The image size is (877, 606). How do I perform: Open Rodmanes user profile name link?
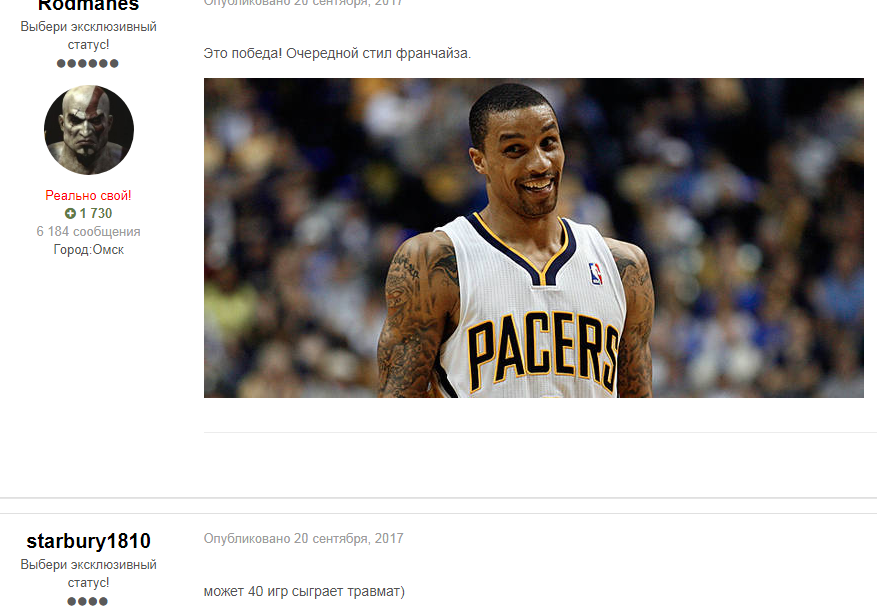point(88,5)
